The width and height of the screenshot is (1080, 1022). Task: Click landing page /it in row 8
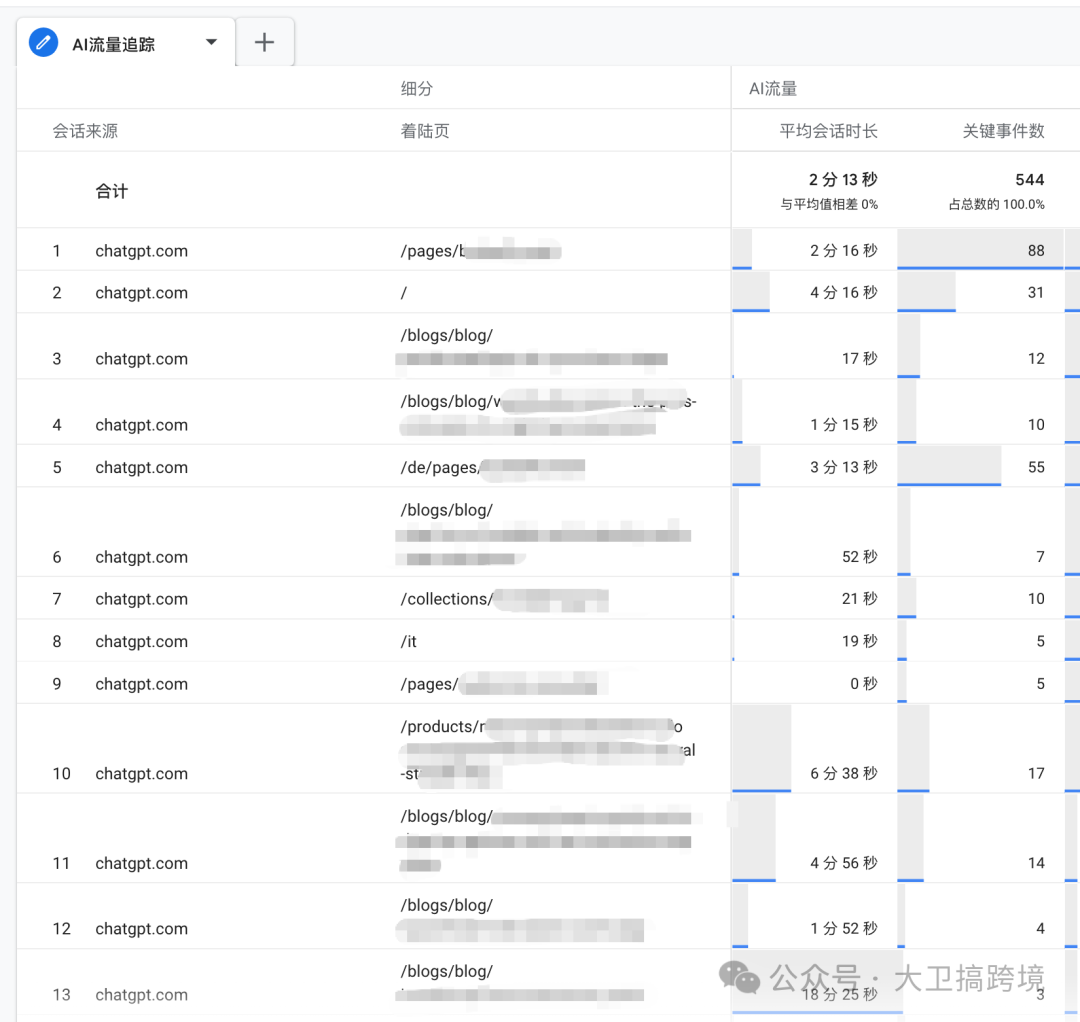tap(408, 642)
